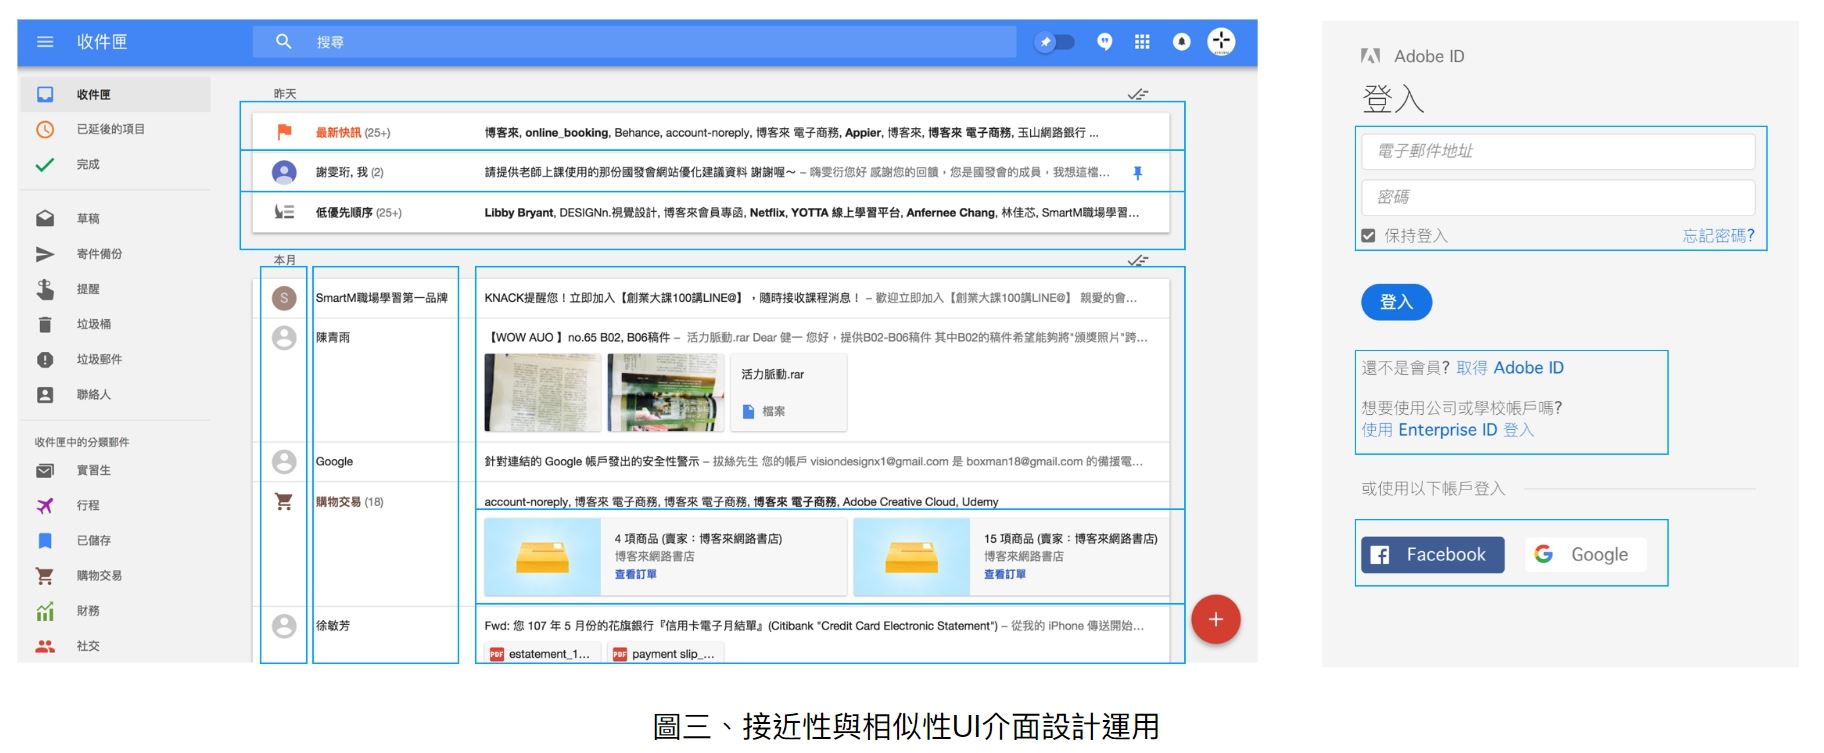Image resolution: width=1824 pixels, height=753 pixels.
Task: Click the drafts envelope icon
Action: (45, 218)
